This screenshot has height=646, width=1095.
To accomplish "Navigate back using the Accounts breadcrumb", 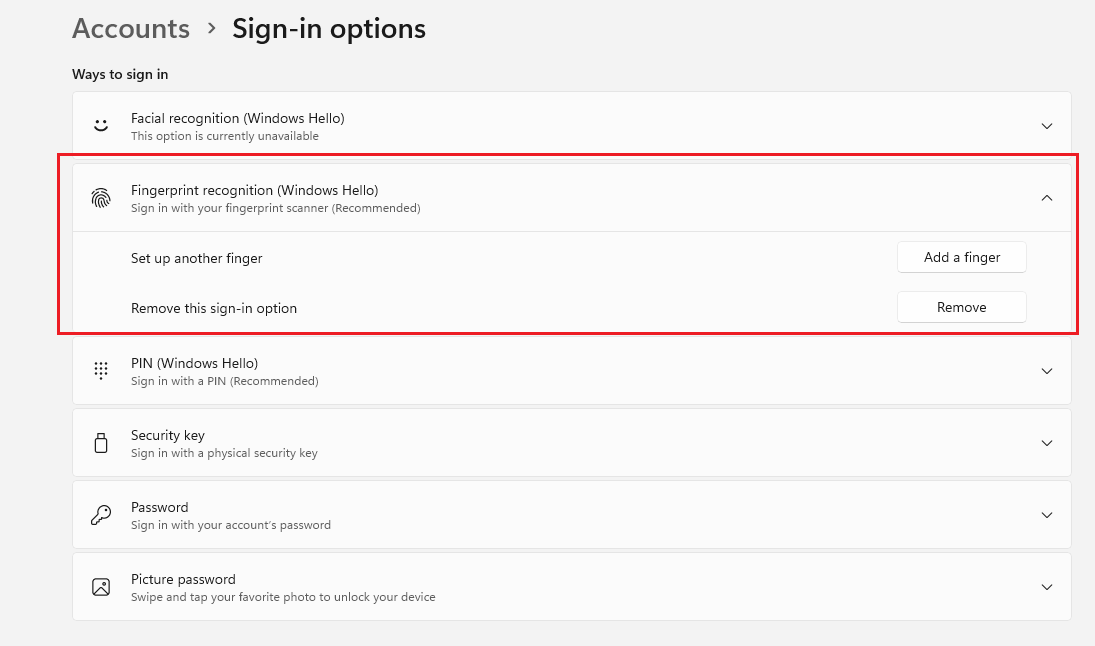I will coord(130,28).
